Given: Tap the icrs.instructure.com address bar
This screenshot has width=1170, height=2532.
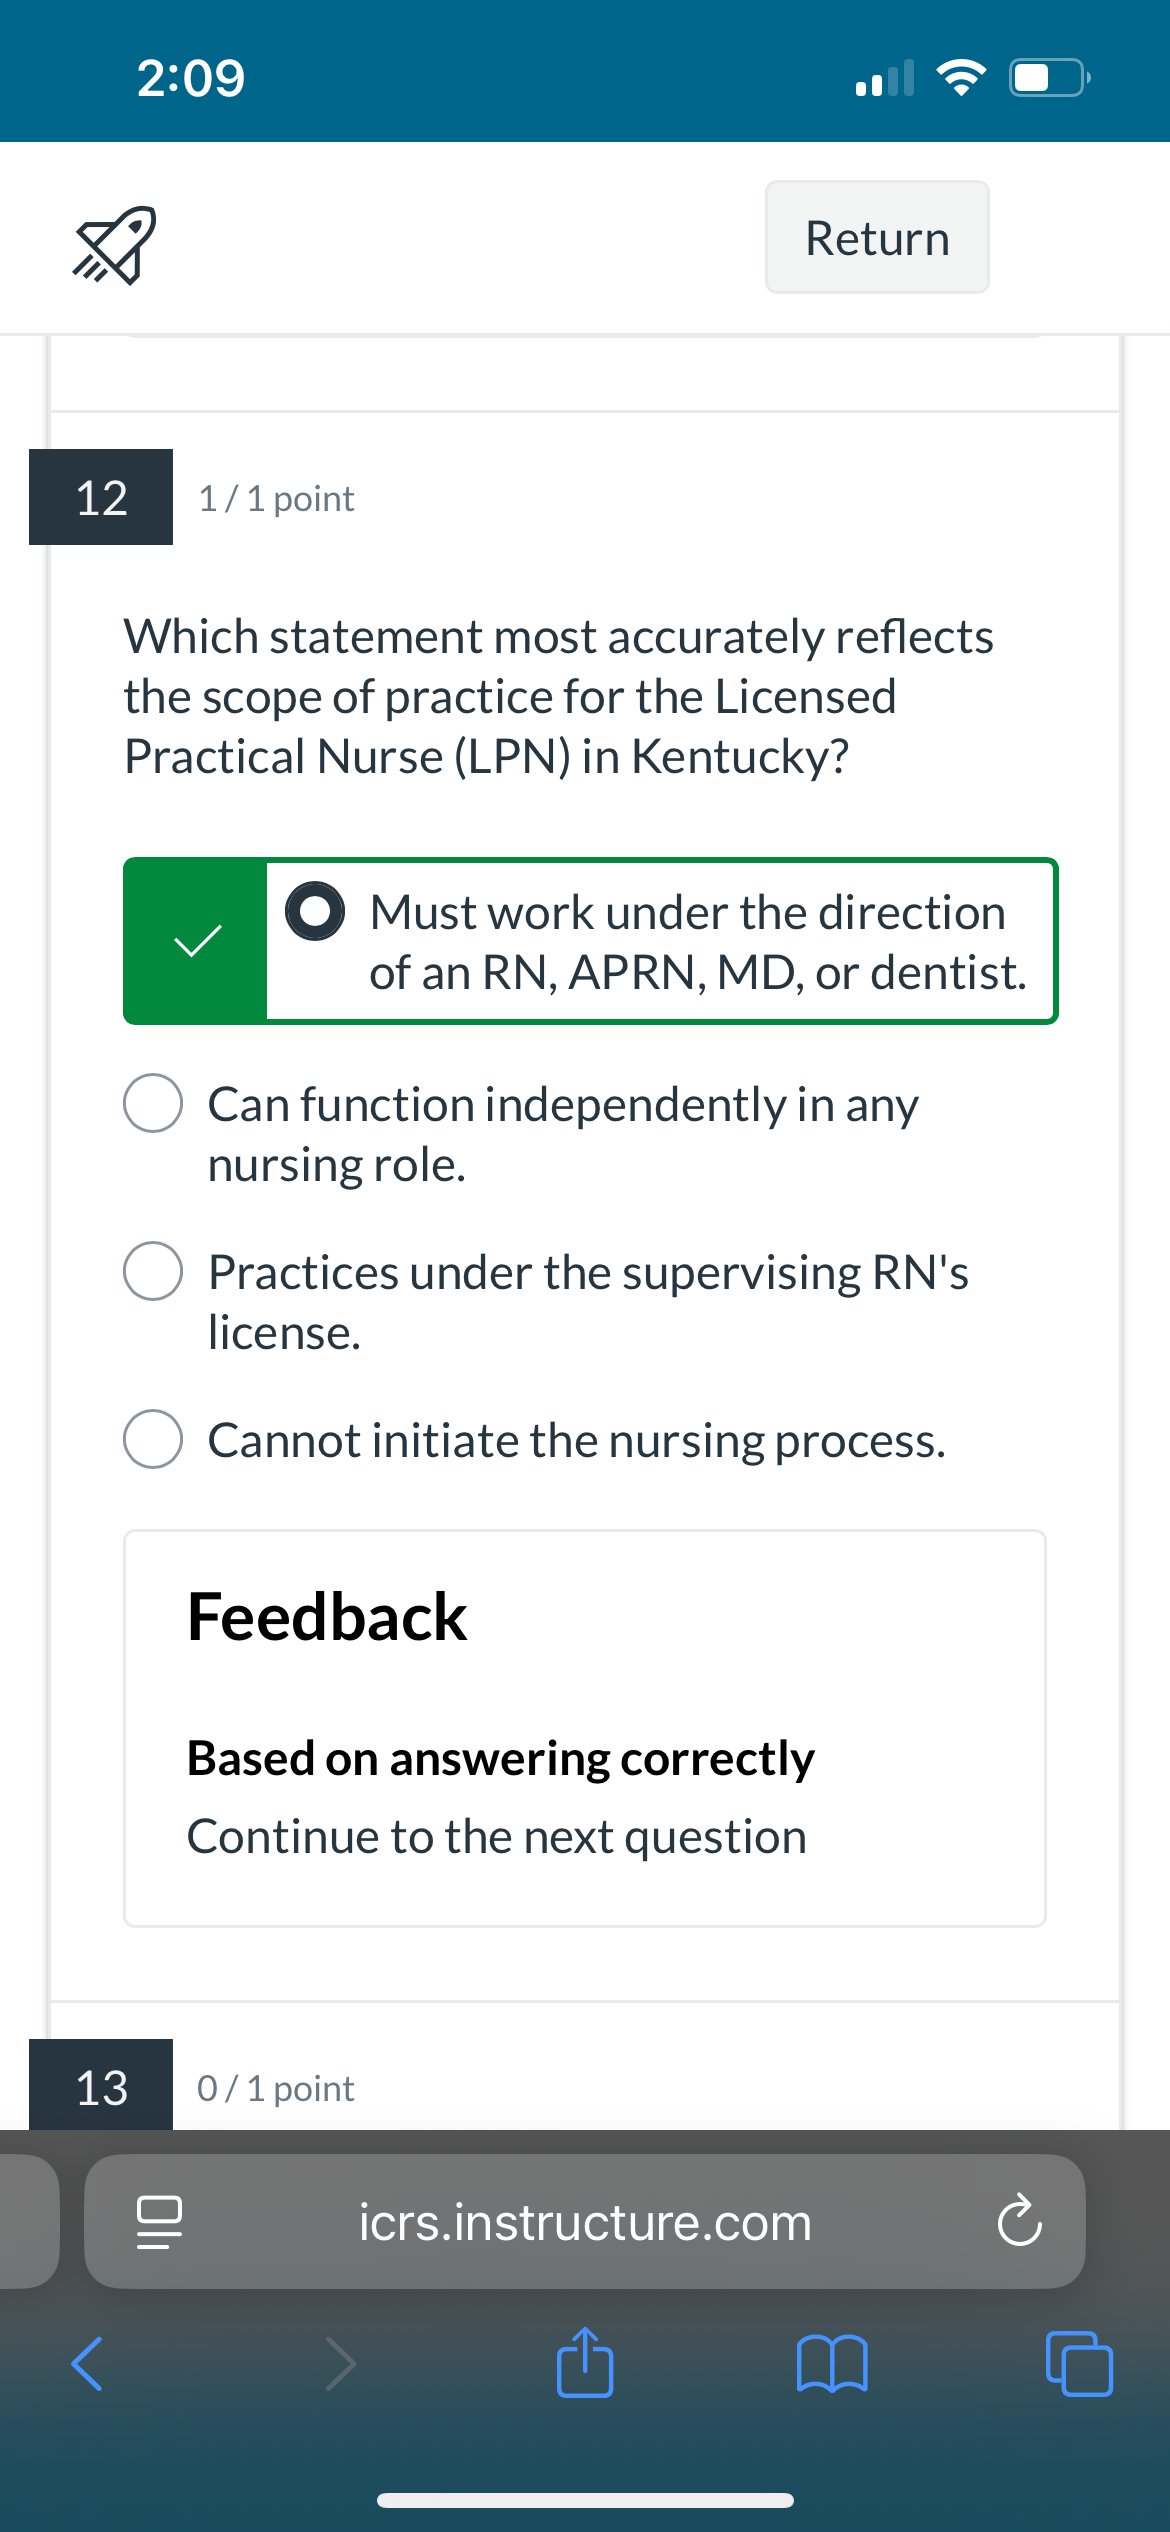Looking at the screenshot, I should [585, 2221].
